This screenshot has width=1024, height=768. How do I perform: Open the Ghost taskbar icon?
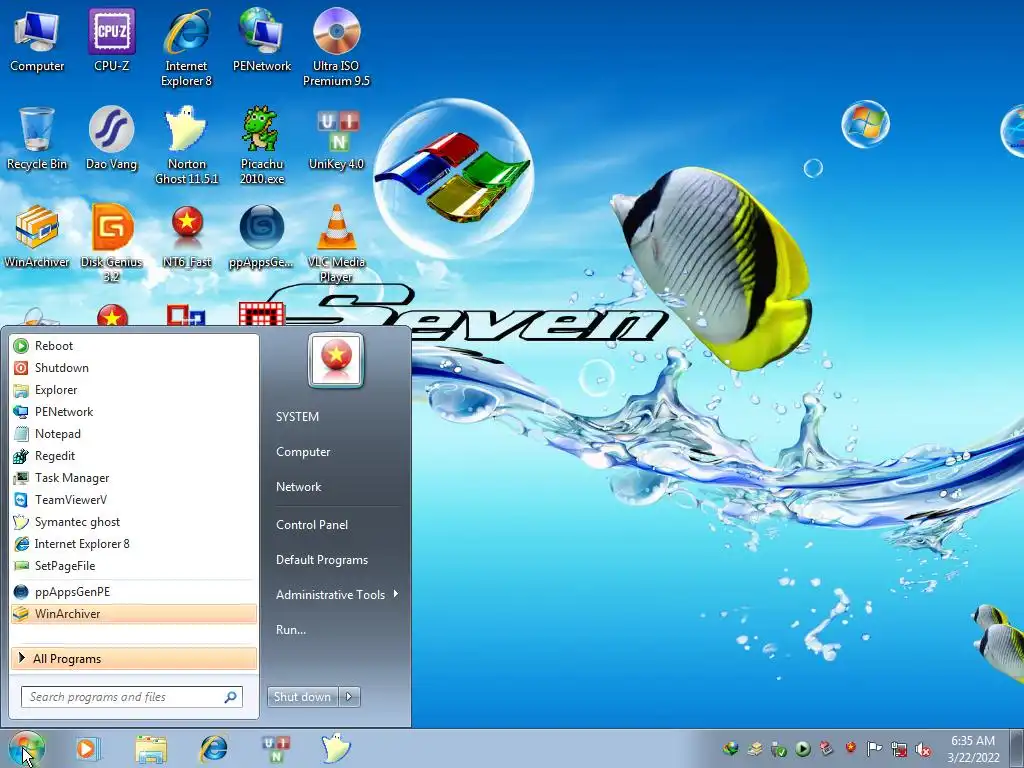[336, 748]
